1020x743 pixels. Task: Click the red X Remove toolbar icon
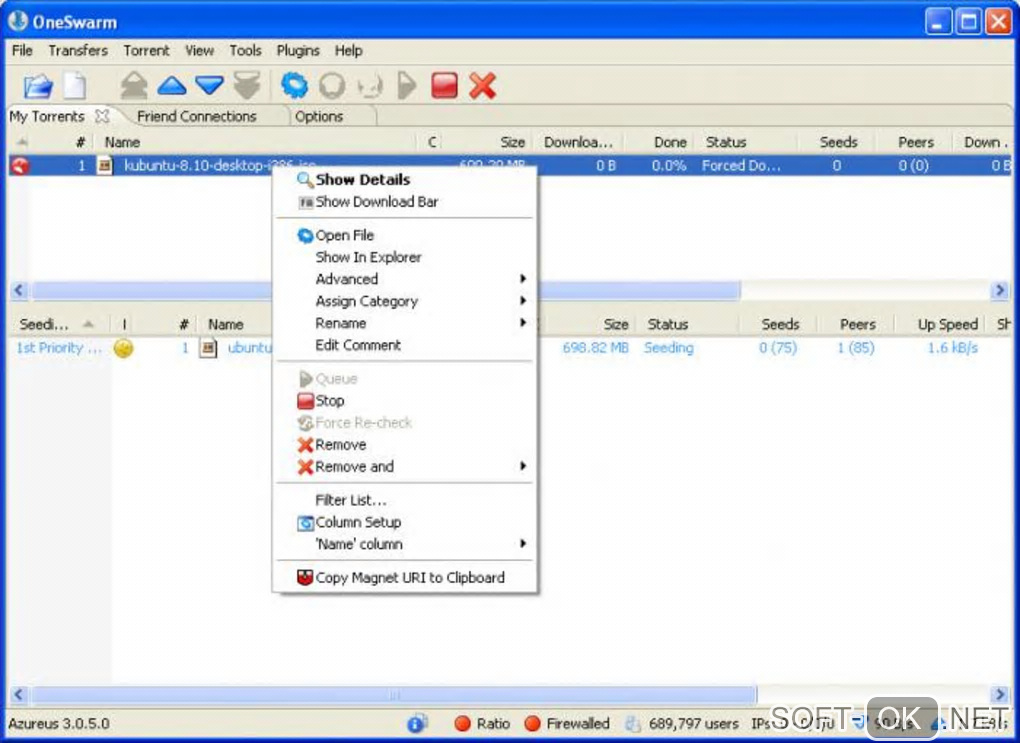482,85
